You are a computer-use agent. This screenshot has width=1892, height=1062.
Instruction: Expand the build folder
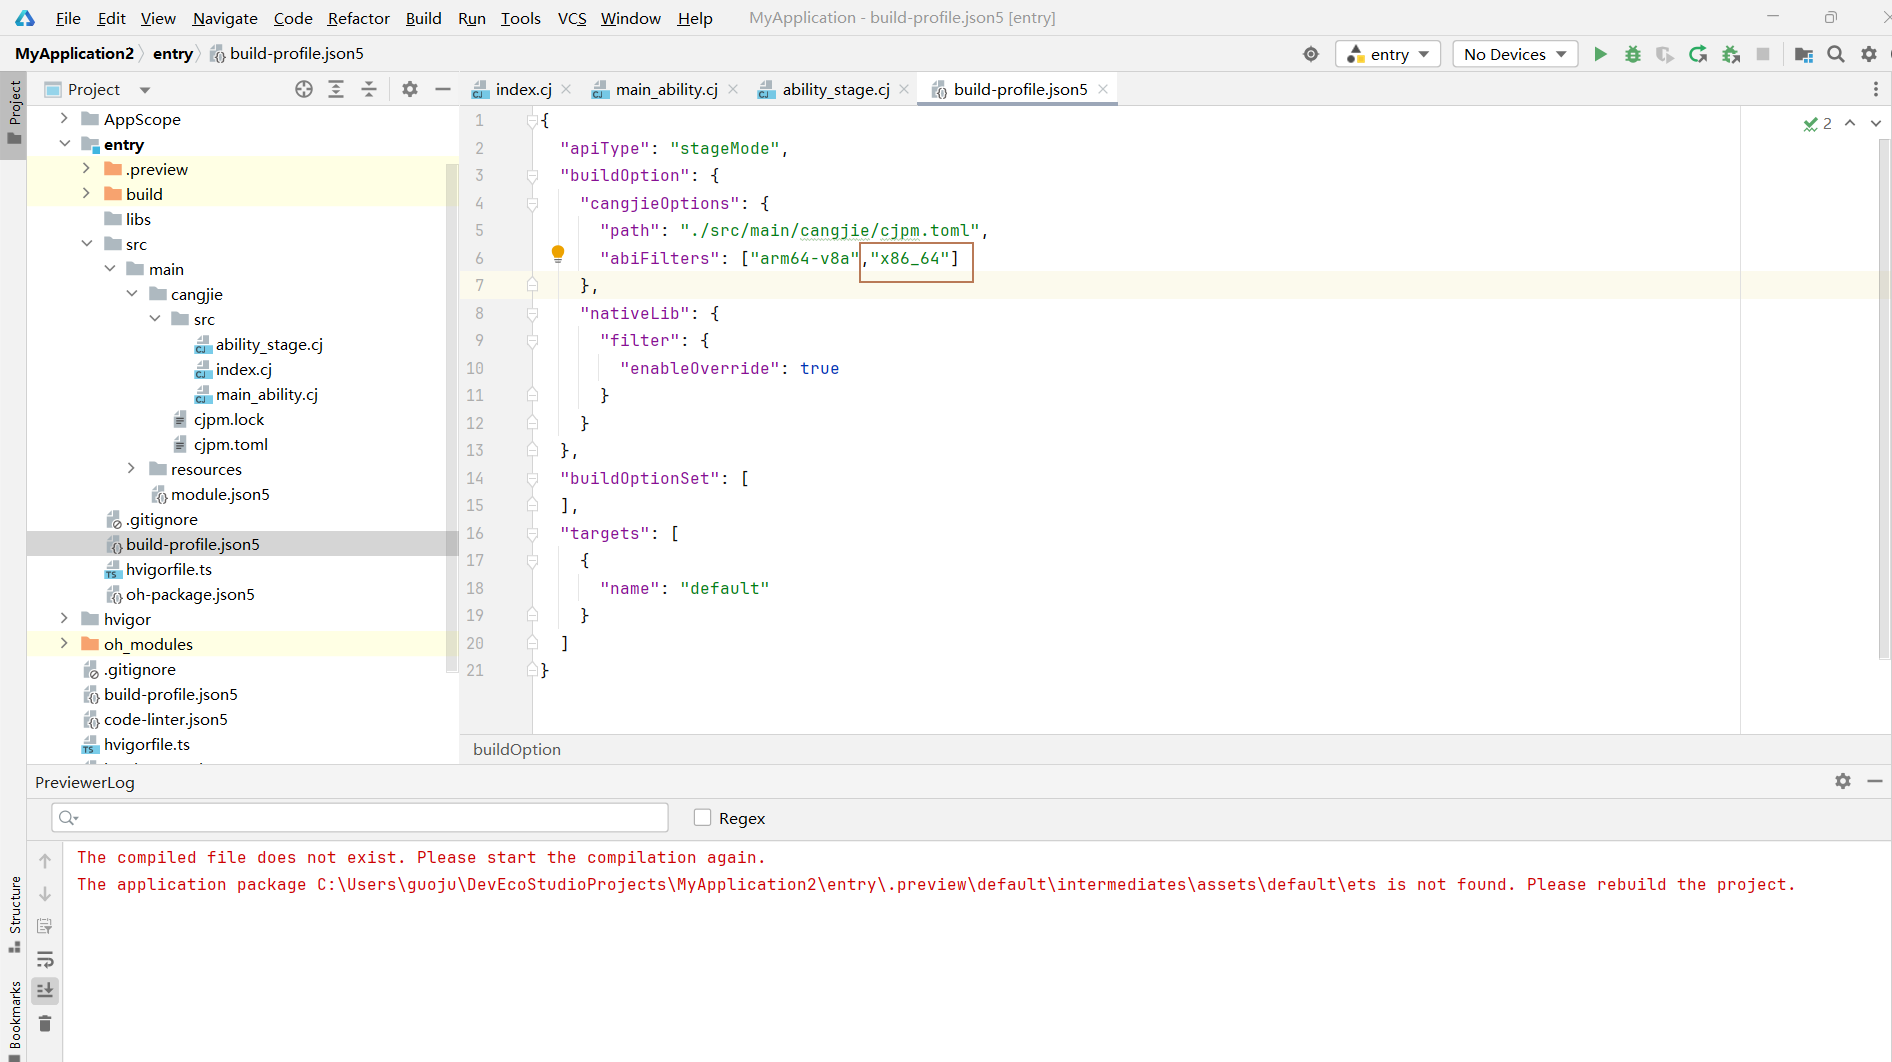[86, 193]
